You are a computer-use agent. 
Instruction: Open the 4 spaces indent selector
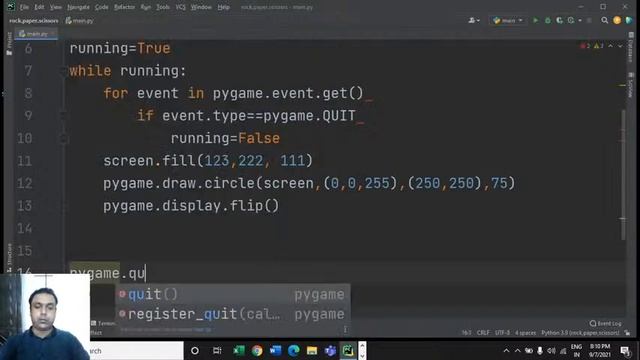525,333
